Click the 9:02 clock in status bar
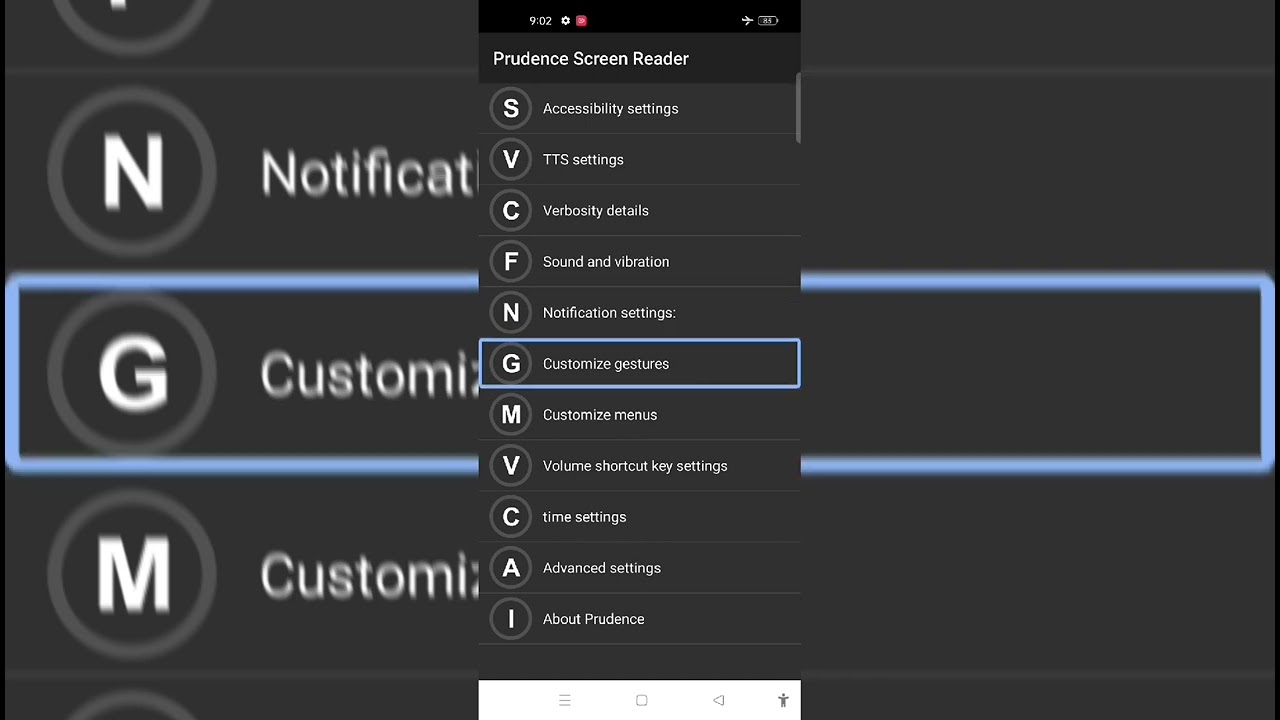 [x=540, y=20]
